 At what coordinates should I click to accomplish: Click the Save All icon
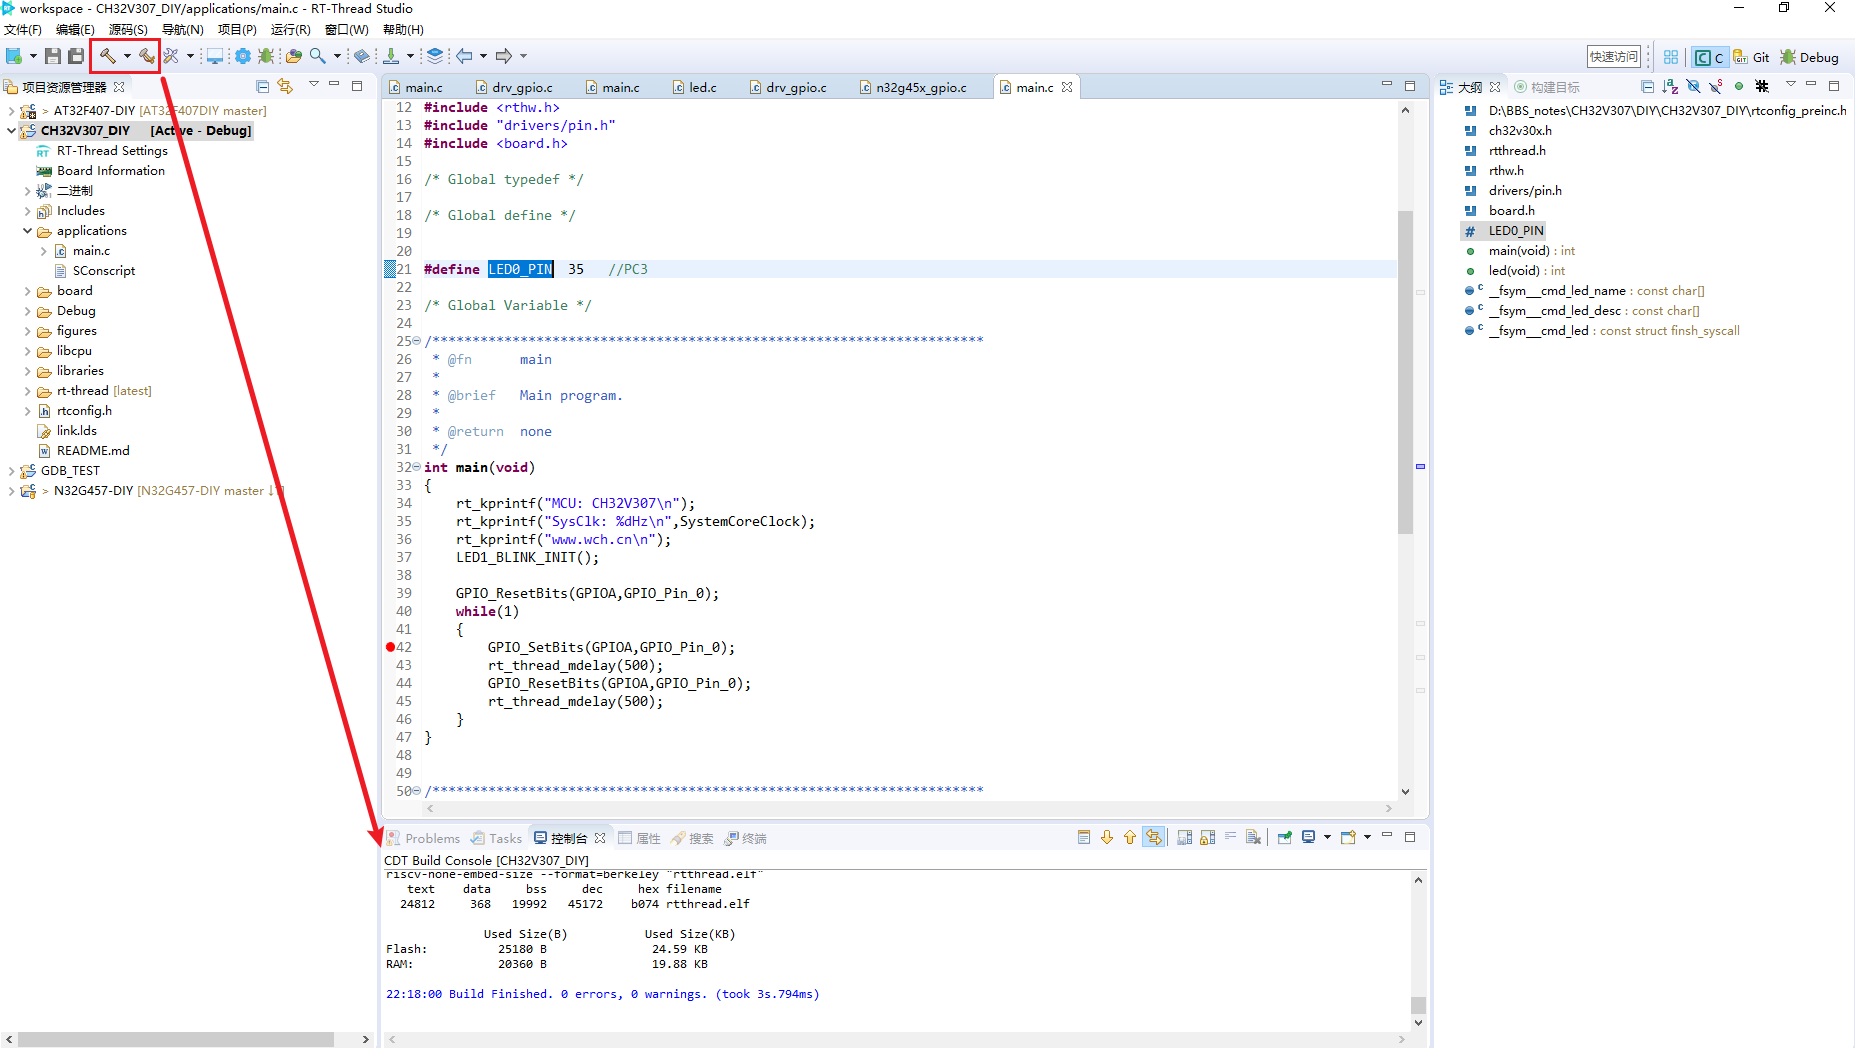click(75, 56)
